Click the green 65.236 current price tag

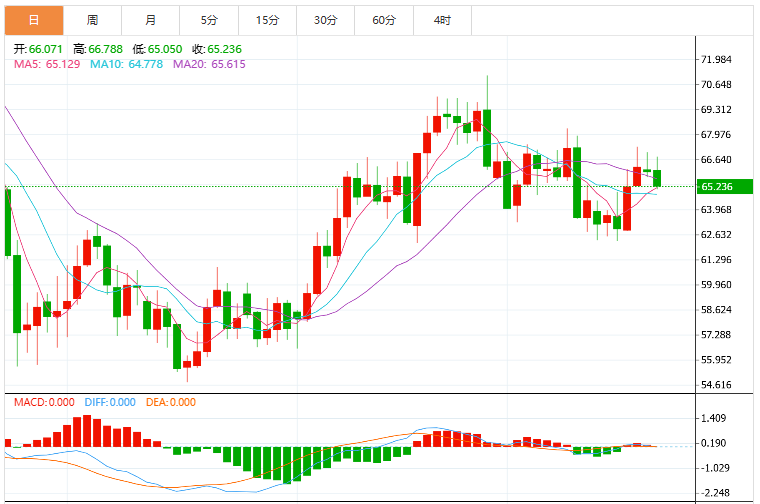click(725, 187)
